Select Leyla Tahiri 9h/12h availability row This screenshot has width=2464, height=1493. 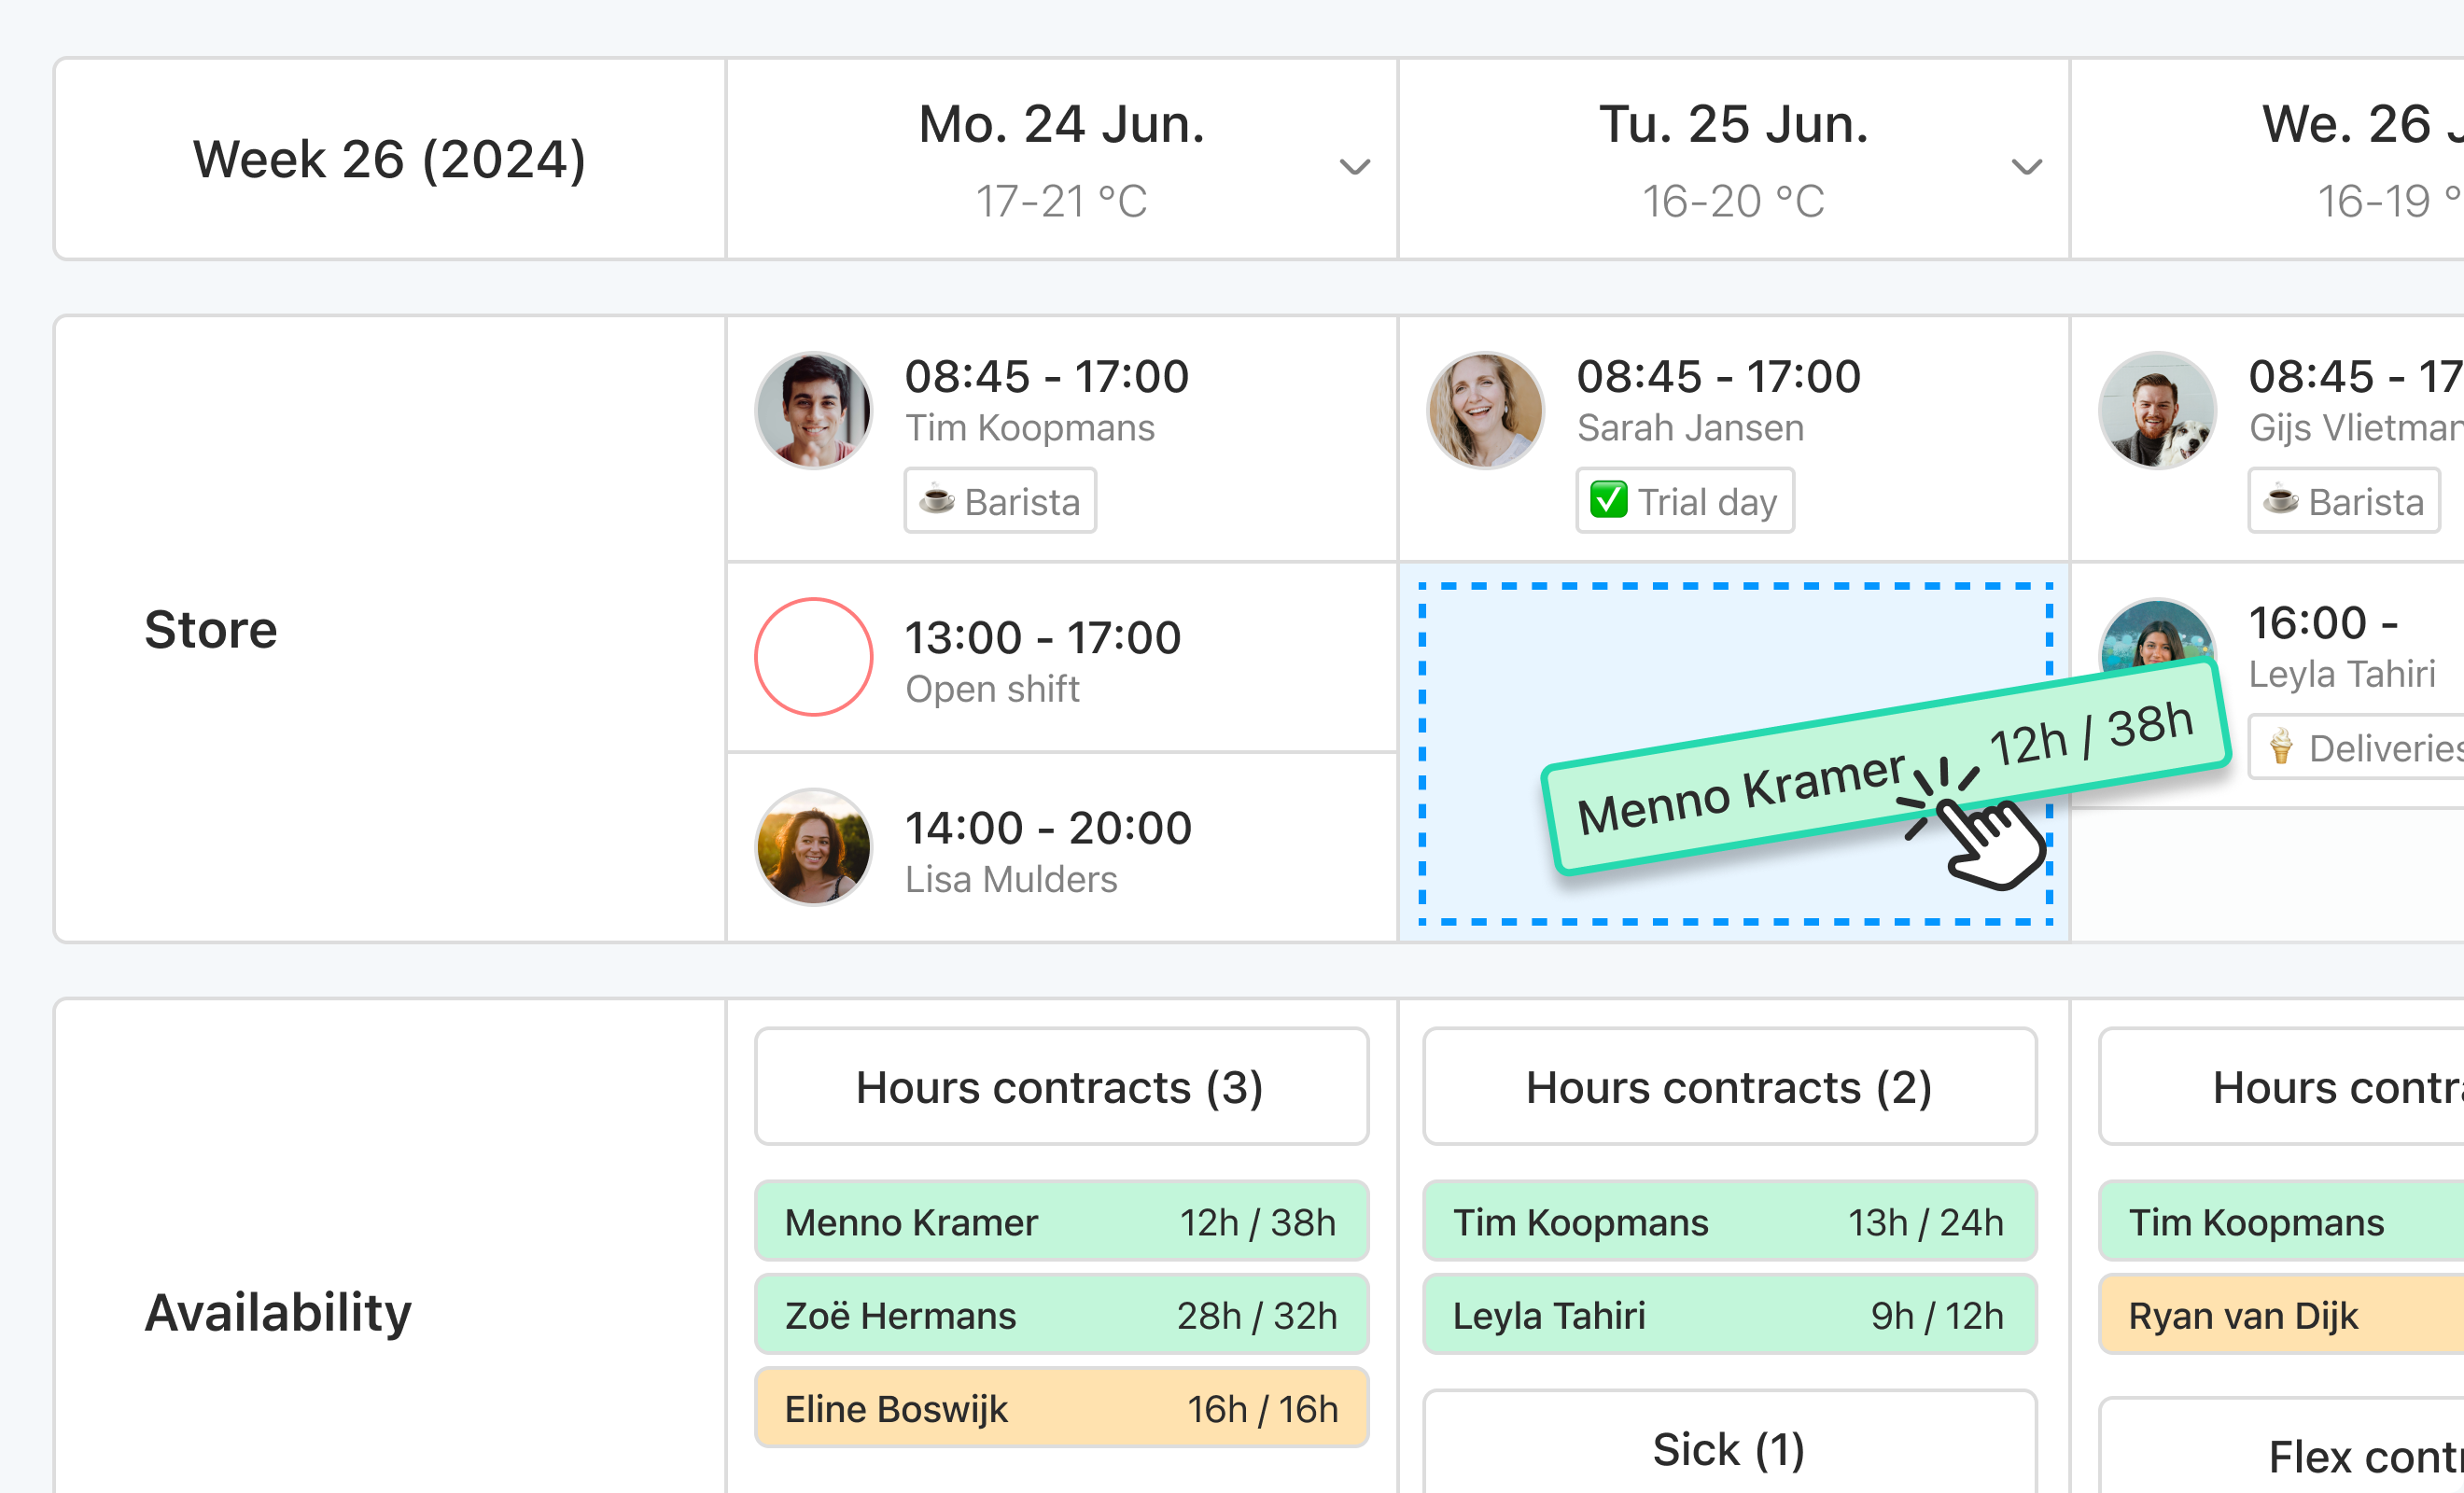(x=1729, y=1315)
